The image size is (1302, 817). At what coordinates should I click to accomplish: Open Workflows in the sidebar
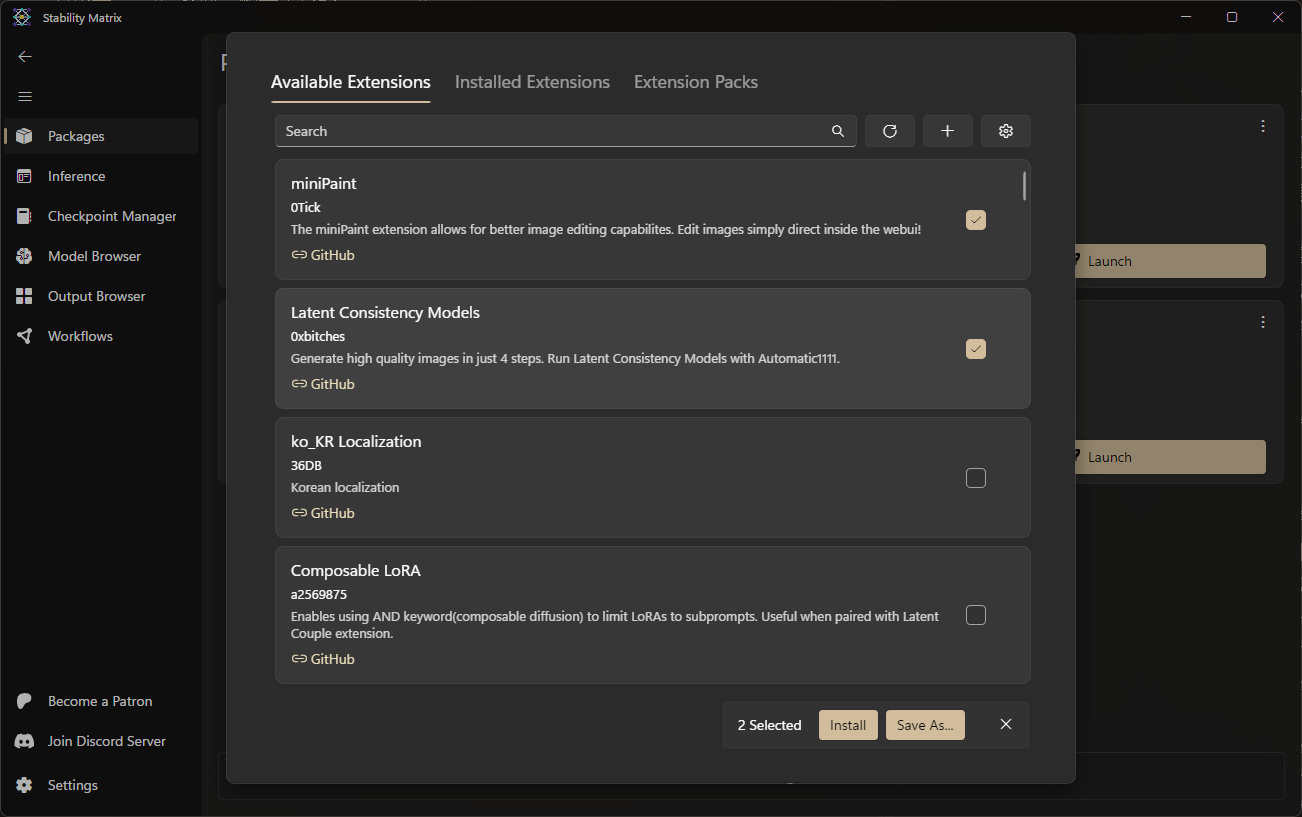pos(100,336)
